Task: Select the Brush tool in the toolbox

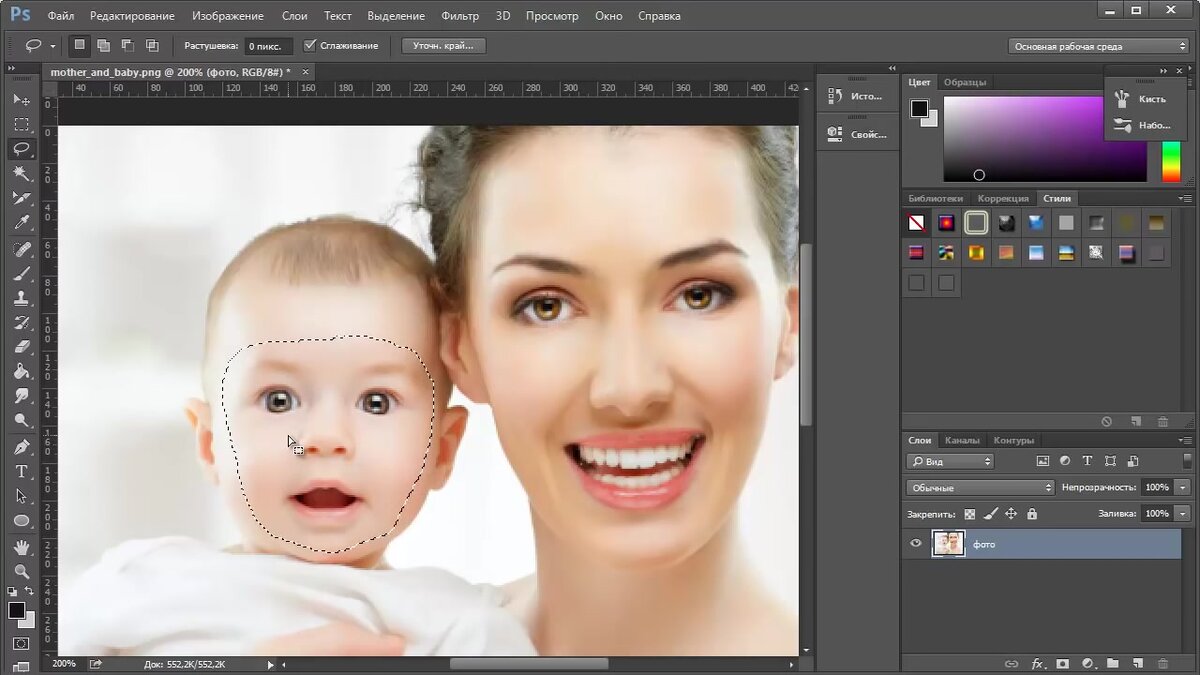Action: [21, 273]
